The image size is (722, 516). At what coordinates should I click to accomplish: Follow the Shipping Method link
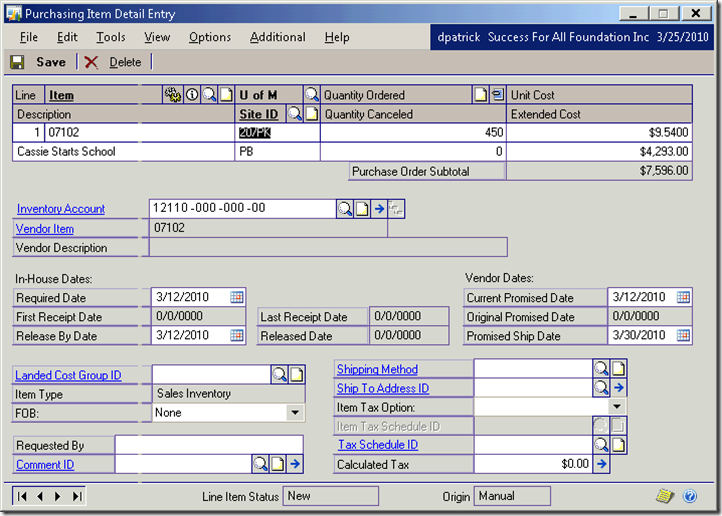coord(377,369)
